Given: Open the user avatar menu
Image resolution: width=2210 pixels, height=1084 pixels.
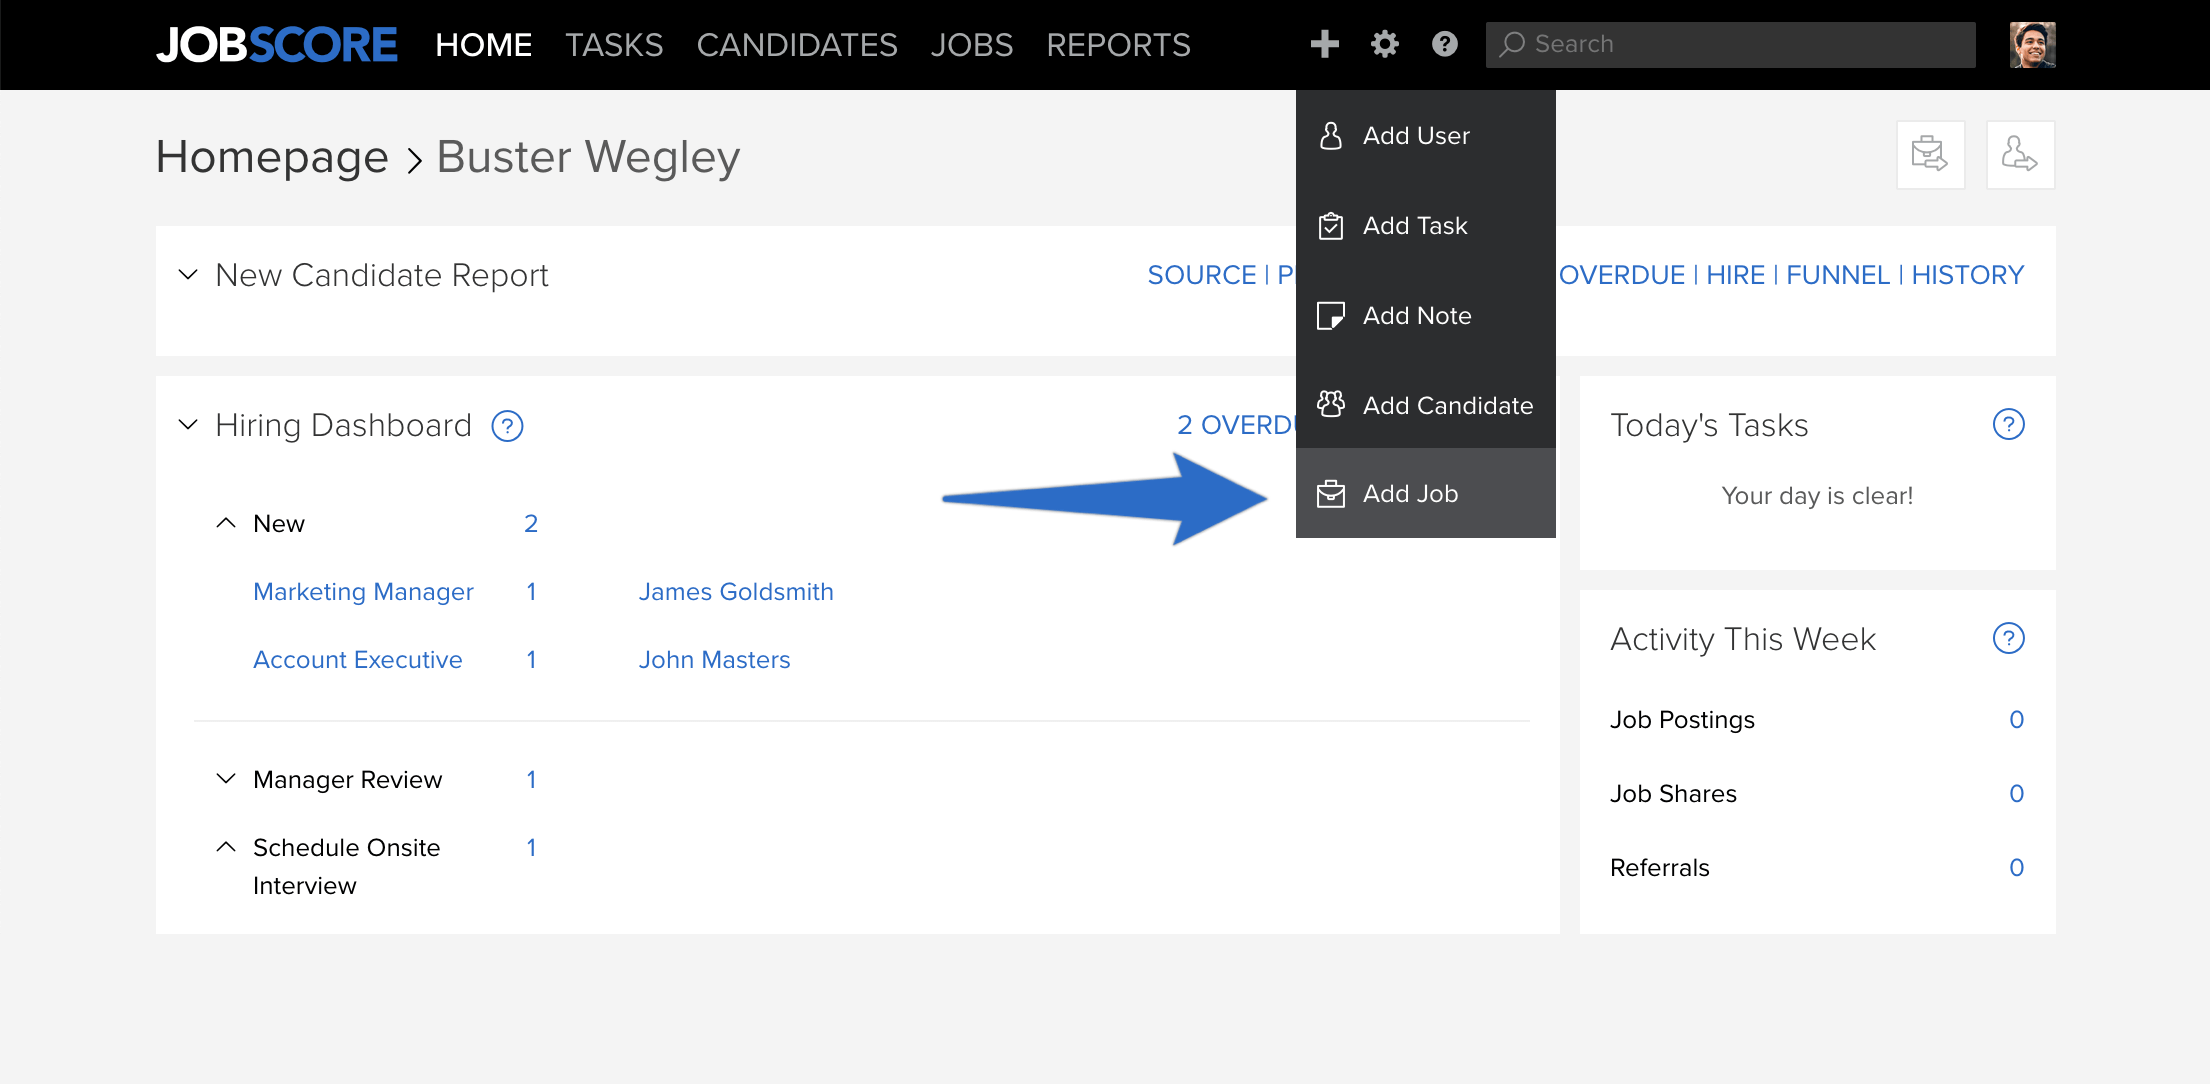Looking at the screenshot, I should click(x=2033, y=45).
